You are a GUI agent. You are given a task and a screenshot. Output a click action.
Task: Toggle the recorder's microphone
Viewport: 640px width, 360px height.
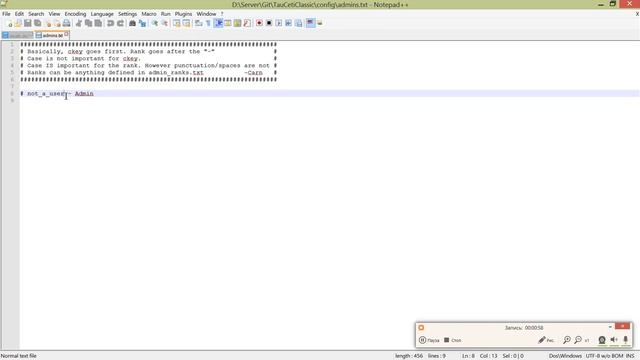pos(625,340)
